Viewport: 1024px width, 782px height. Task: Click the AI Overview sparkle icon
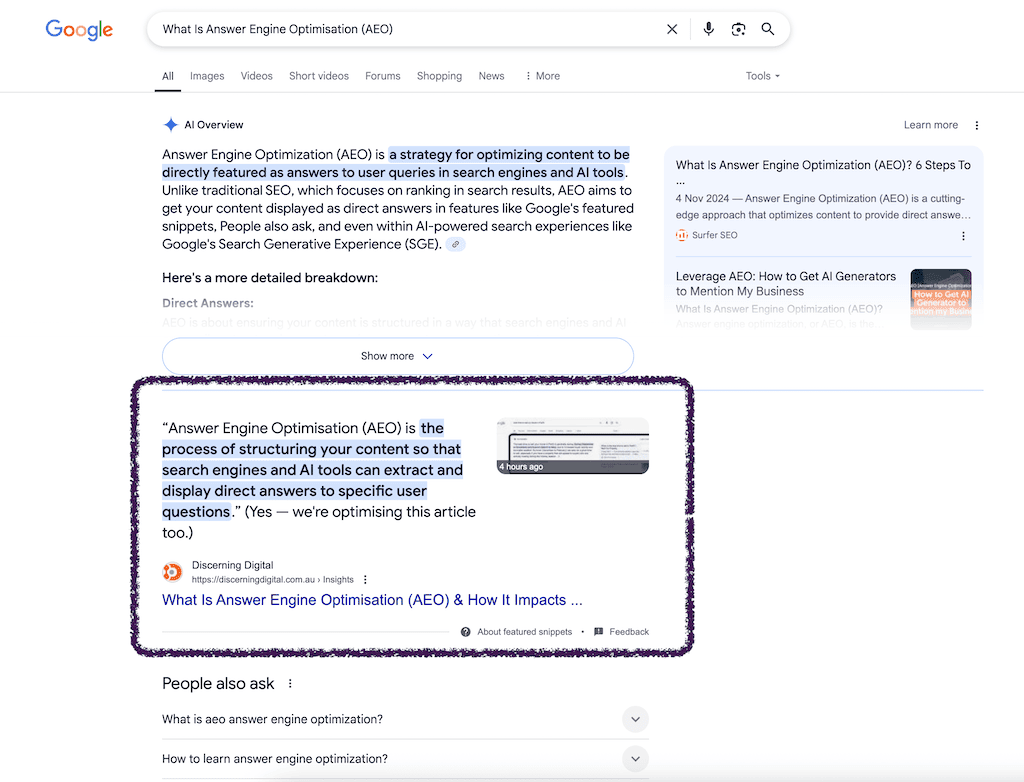(170, 125)
